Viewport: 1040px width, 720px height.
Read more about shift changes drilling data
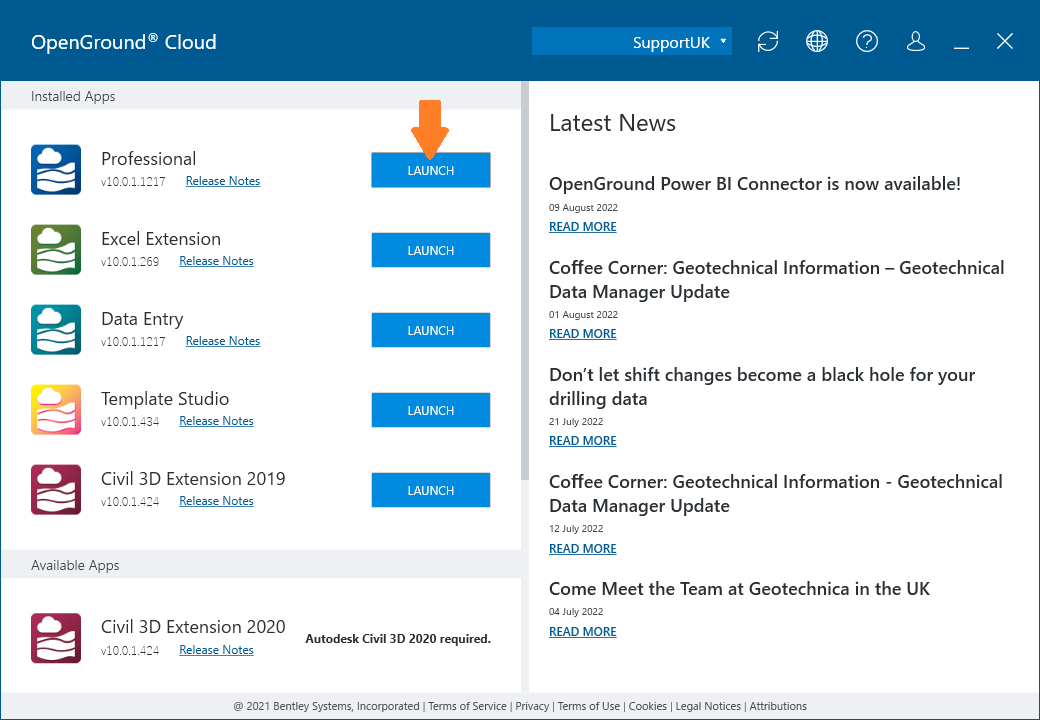(582, 441)
